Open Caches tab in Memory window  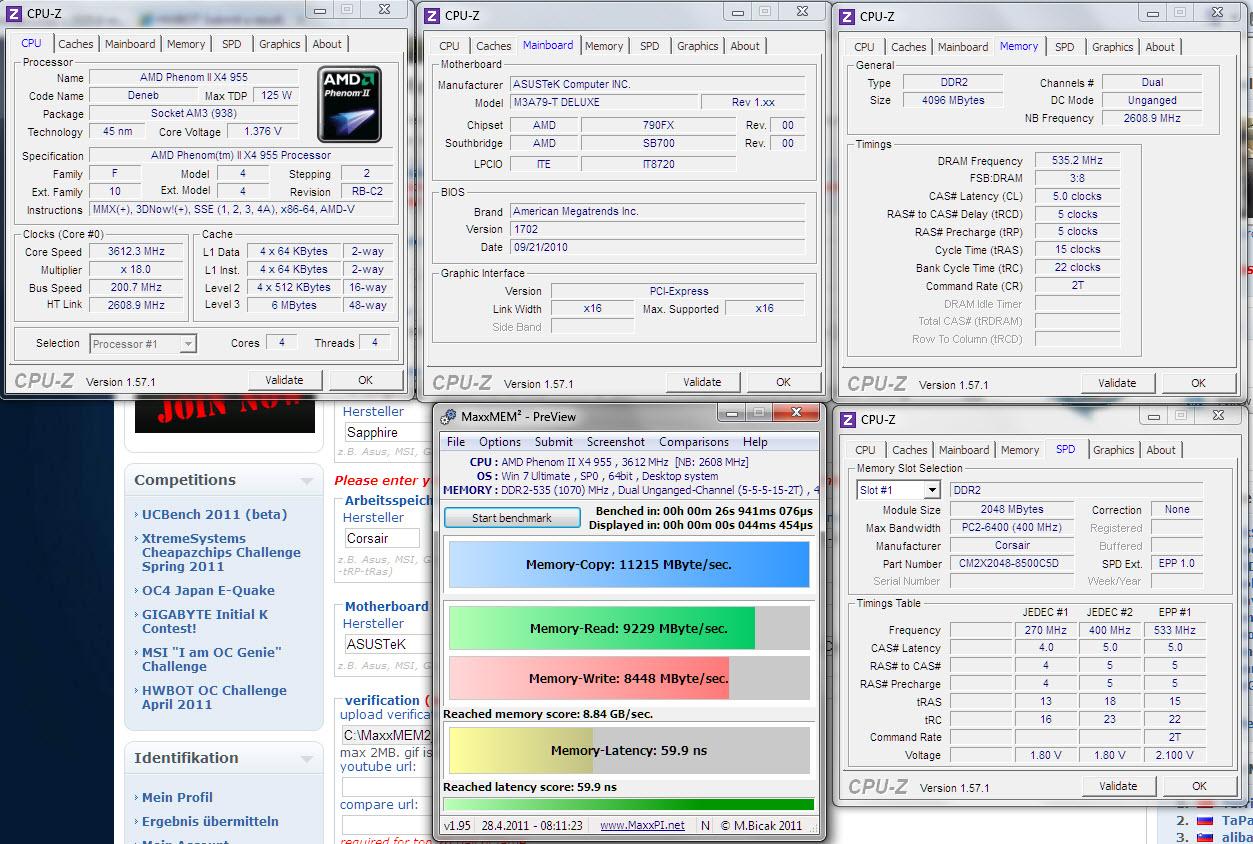tap(908, 47)
